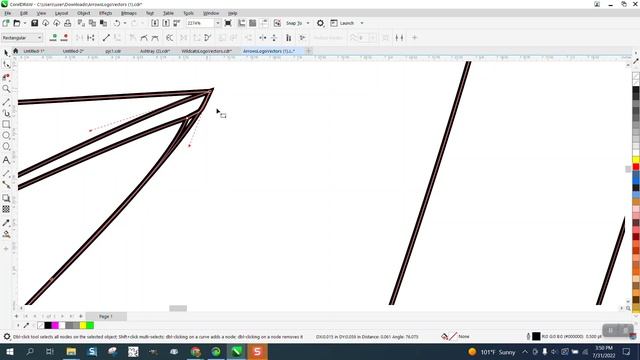Viewport: 640px width, 360px height.
Task: Expand the document palette flyout arrow
Action: tap(18, 325)
